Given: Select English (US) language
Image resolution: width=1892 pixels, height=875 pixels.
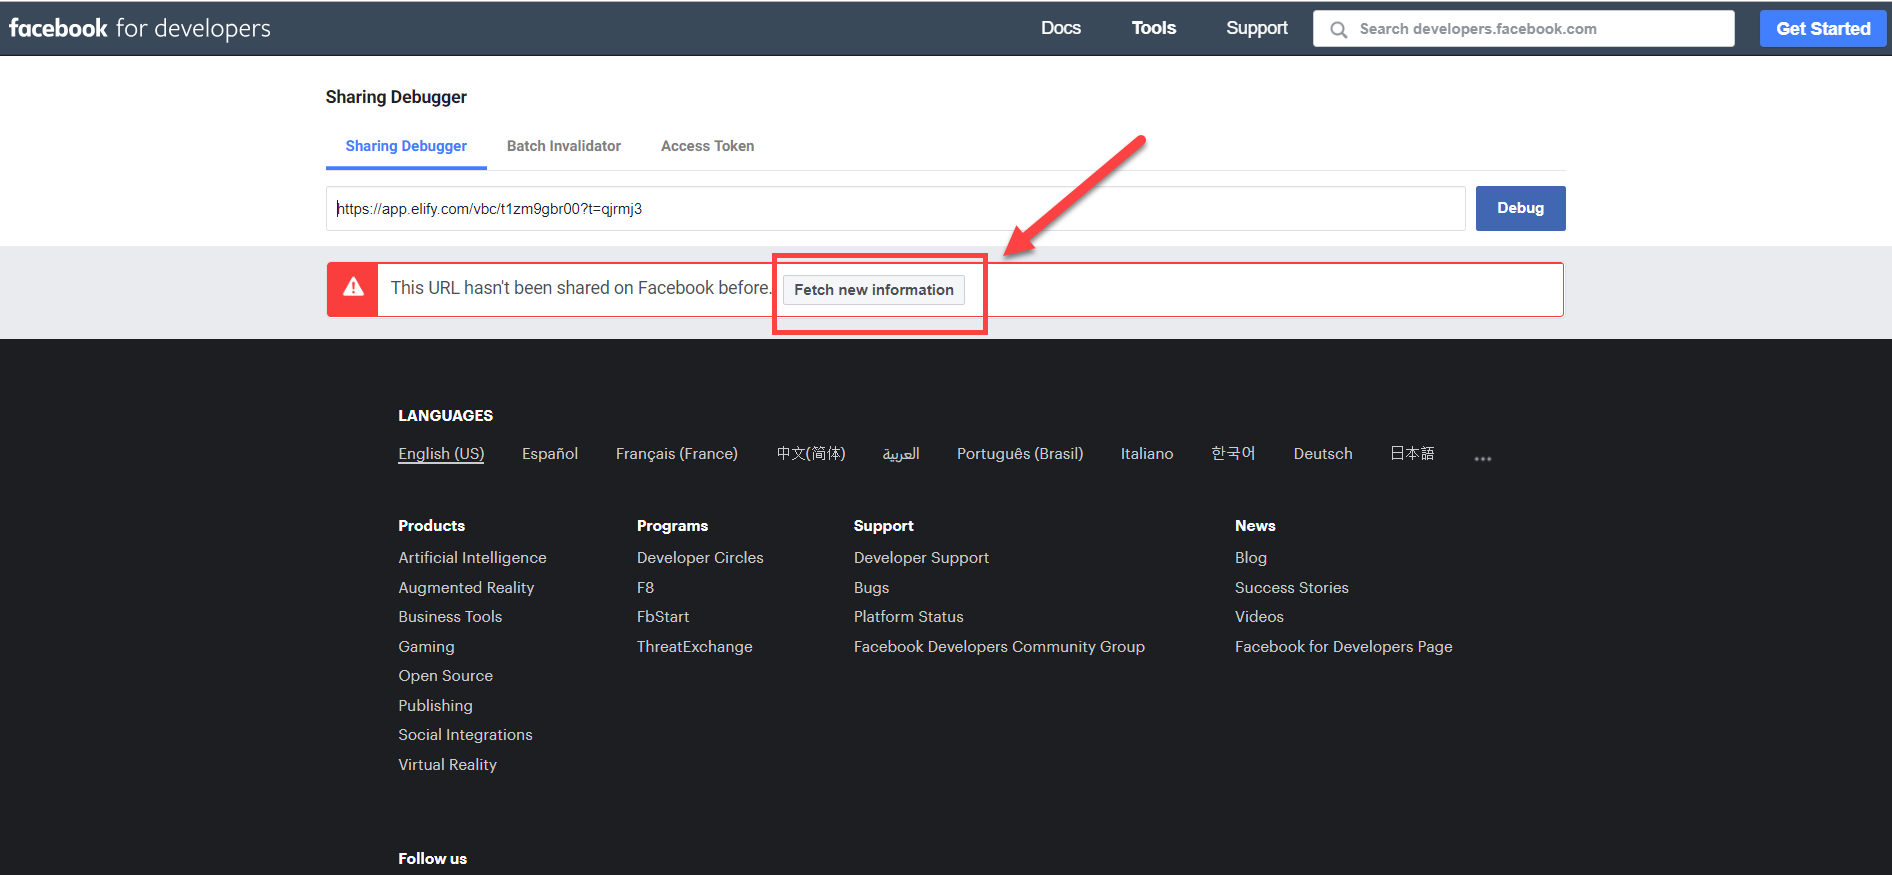Looking at the screenshot, I should (x=441, y=454).
